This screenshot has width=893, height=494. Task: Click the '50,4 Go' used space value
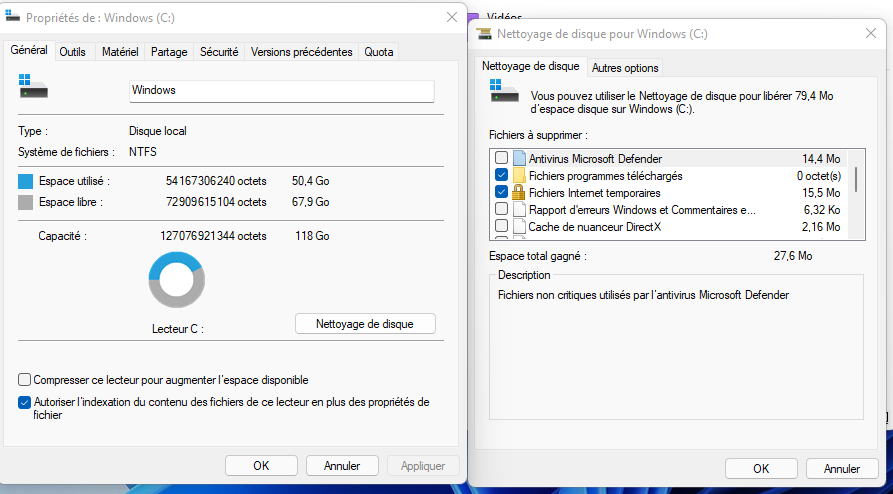(310, 181)
